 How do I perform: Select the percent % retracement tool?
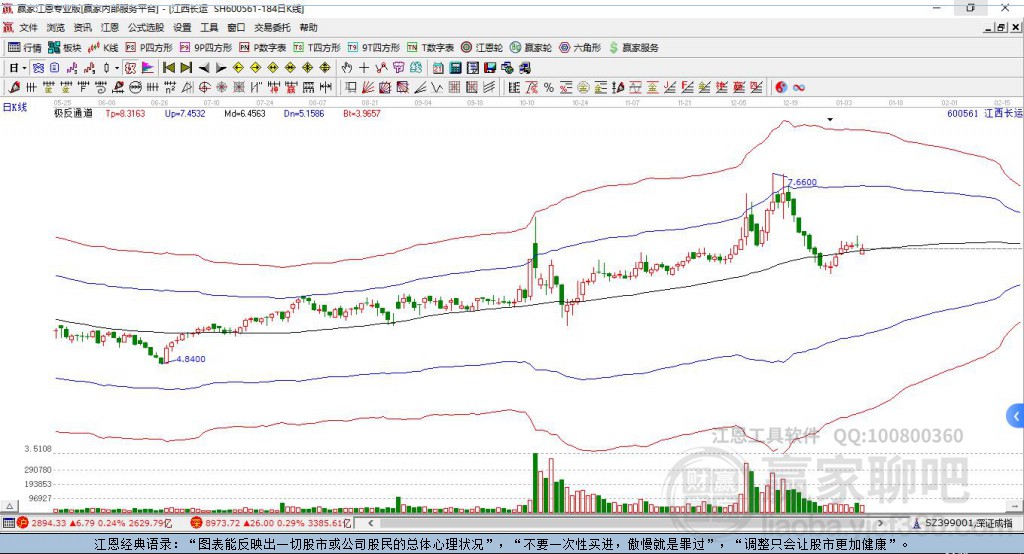point(549,87)
